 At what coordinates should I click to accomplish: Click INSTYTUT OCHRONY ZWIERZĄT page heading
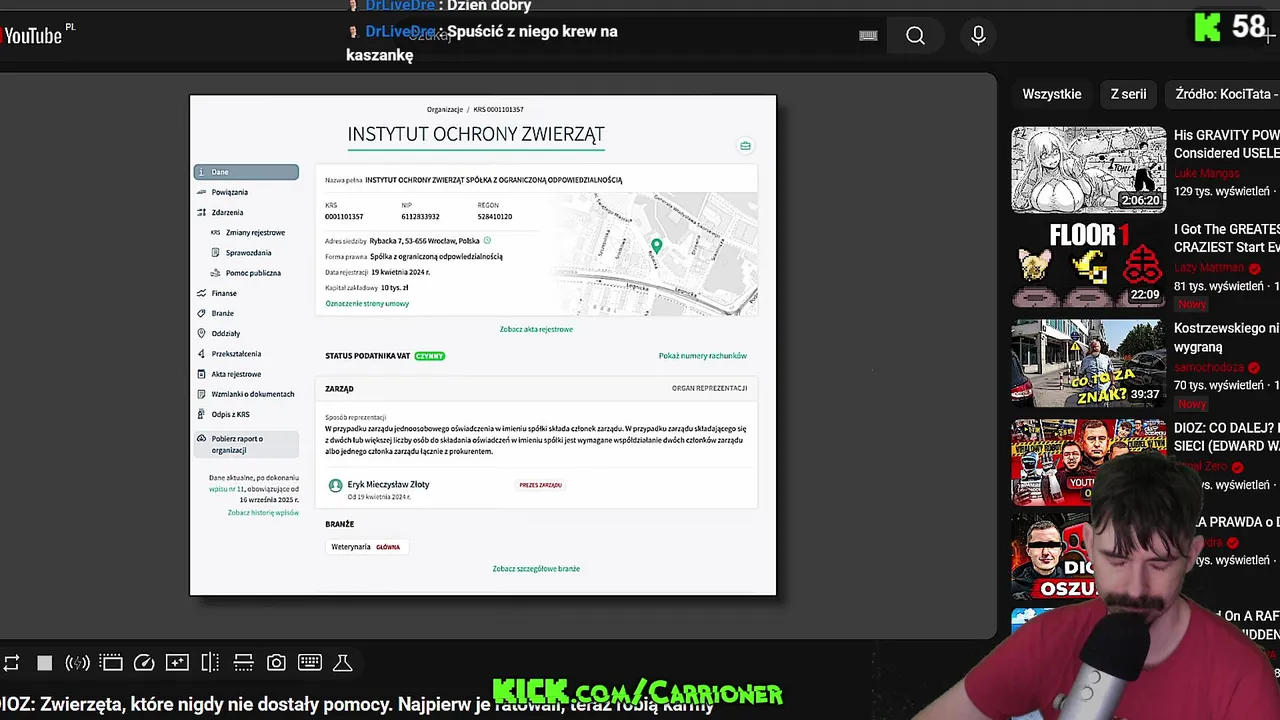(476, 134)
